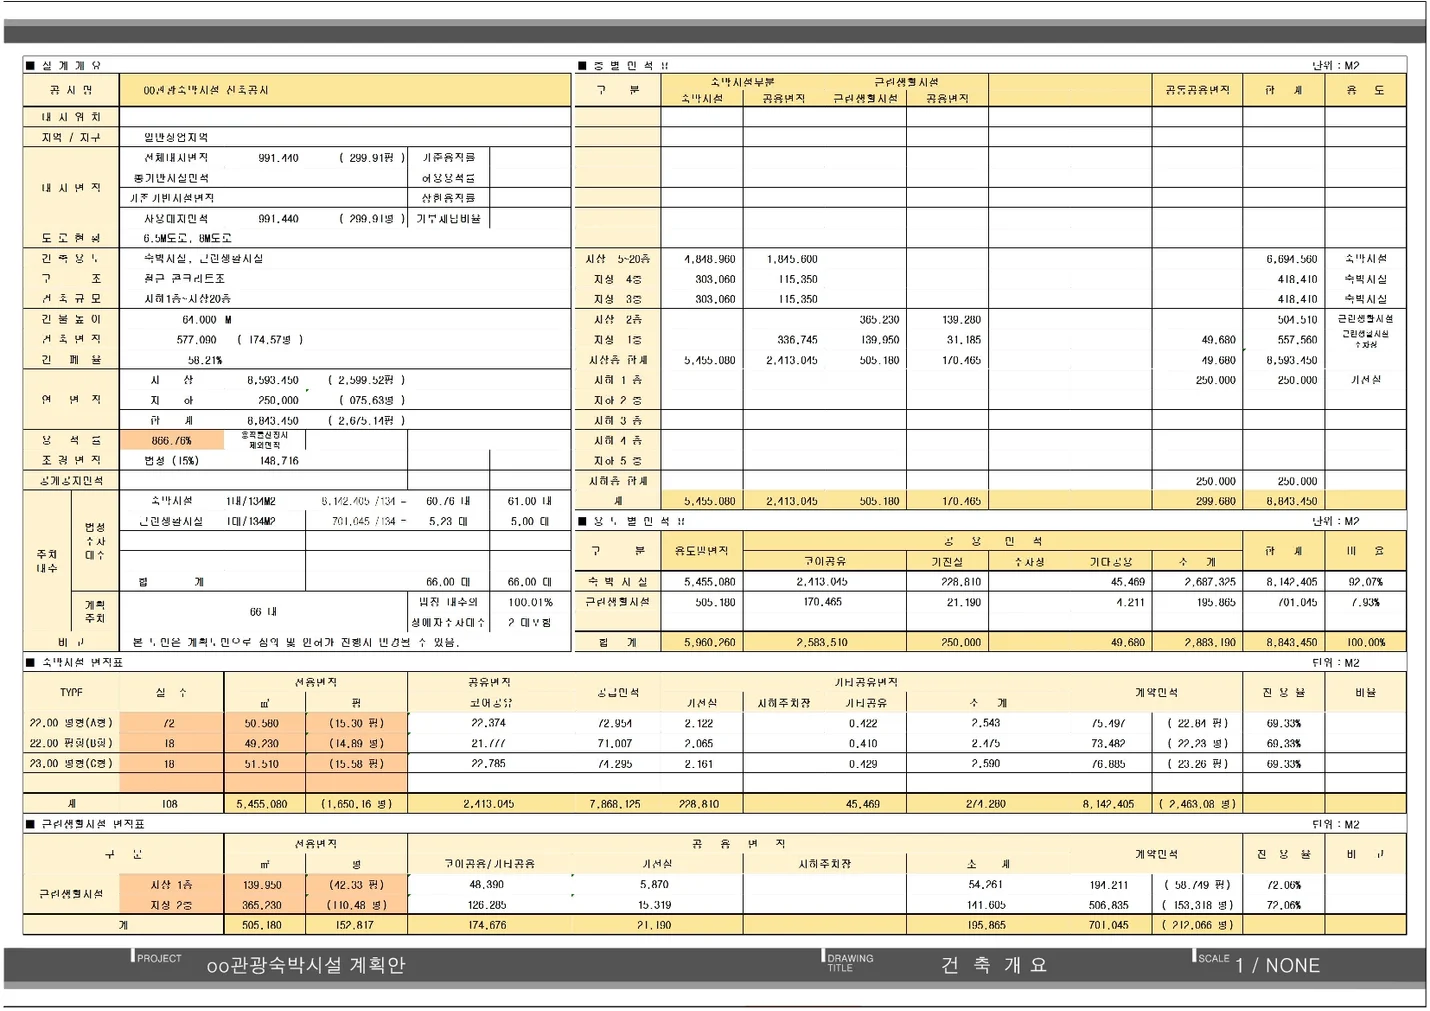This screenshot has height=1011, width=1430.
Task: Select the cell showing 4,848.960
Action: (x=709, y=259)
